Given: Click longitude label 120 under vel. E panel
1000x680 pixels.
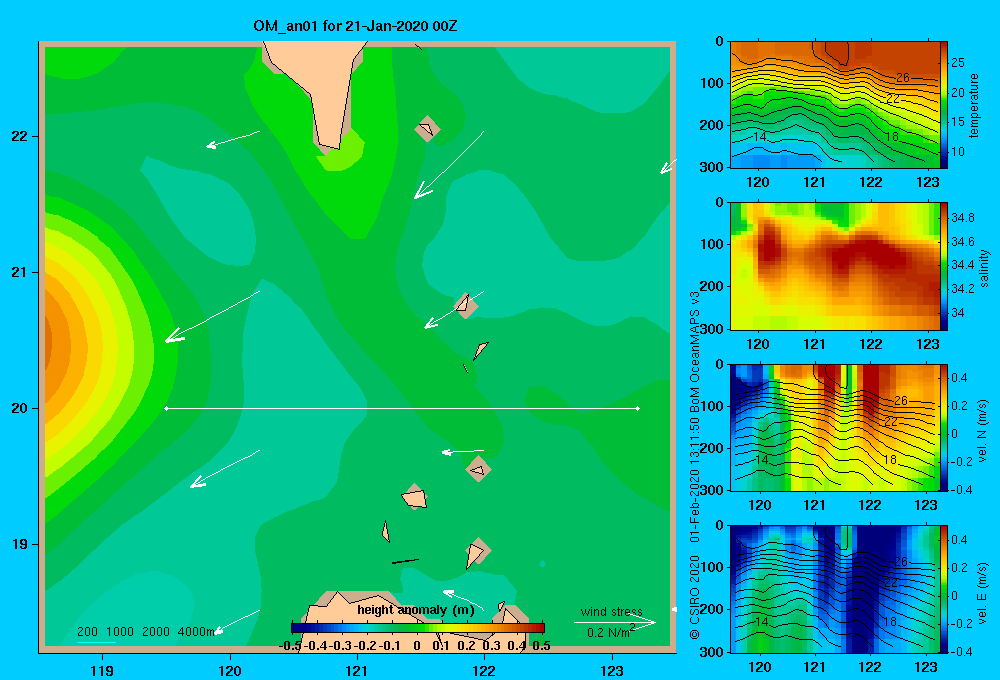Looking at the screenshot, I should click(760, 667).
